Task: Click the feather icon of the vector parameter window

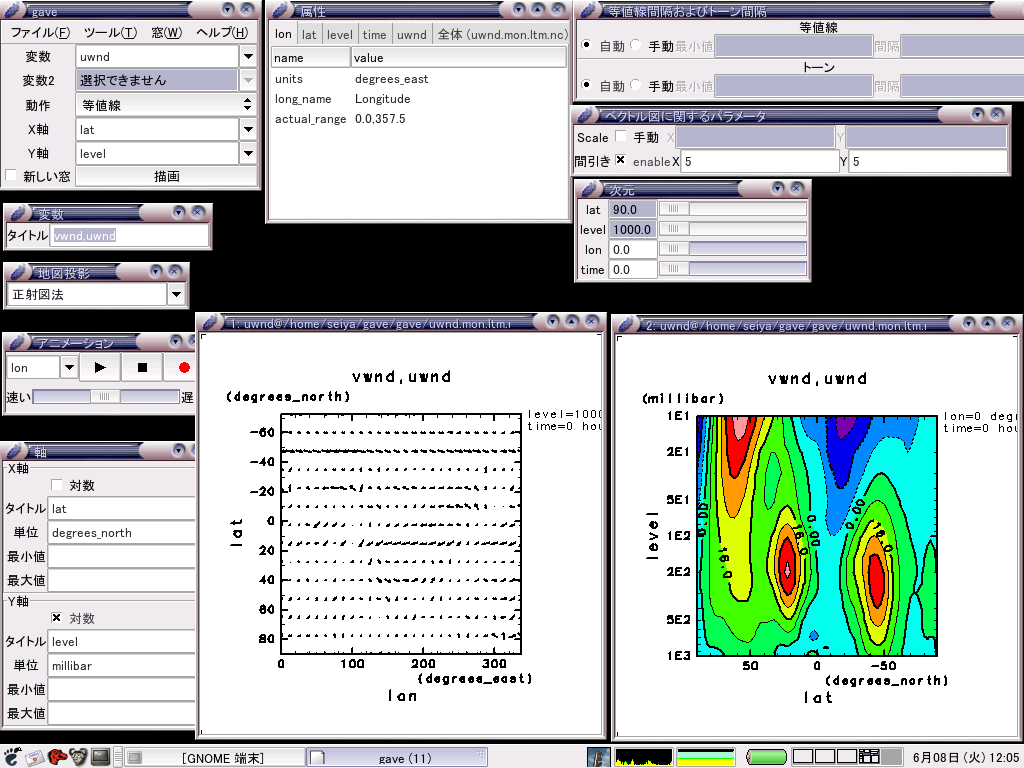Action: point(586,115)
